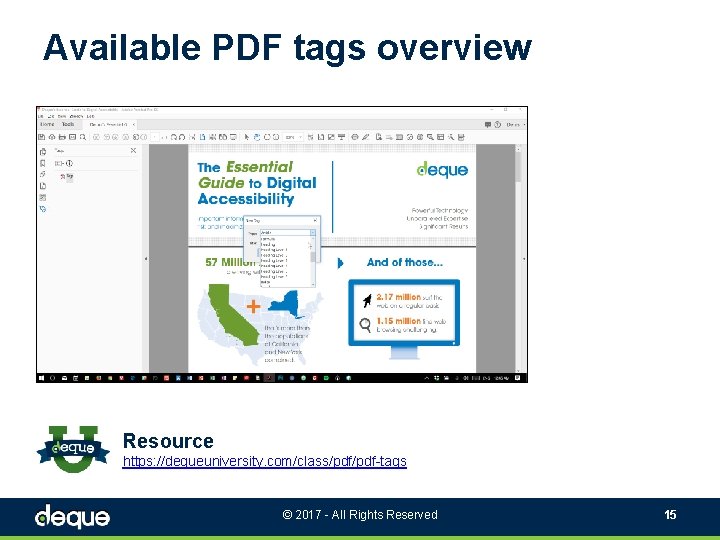Click the Find text magnifier icon

coord(83,137)
